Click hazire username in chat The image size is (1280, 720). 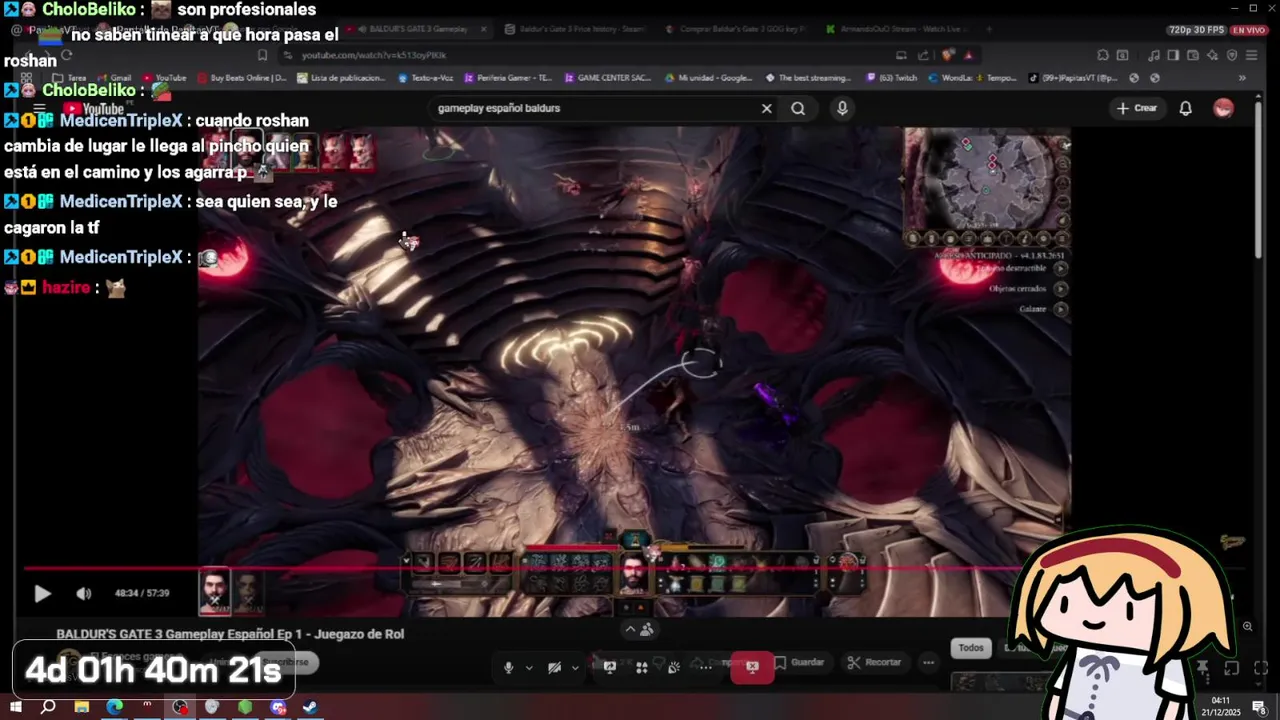coord(66,287)
